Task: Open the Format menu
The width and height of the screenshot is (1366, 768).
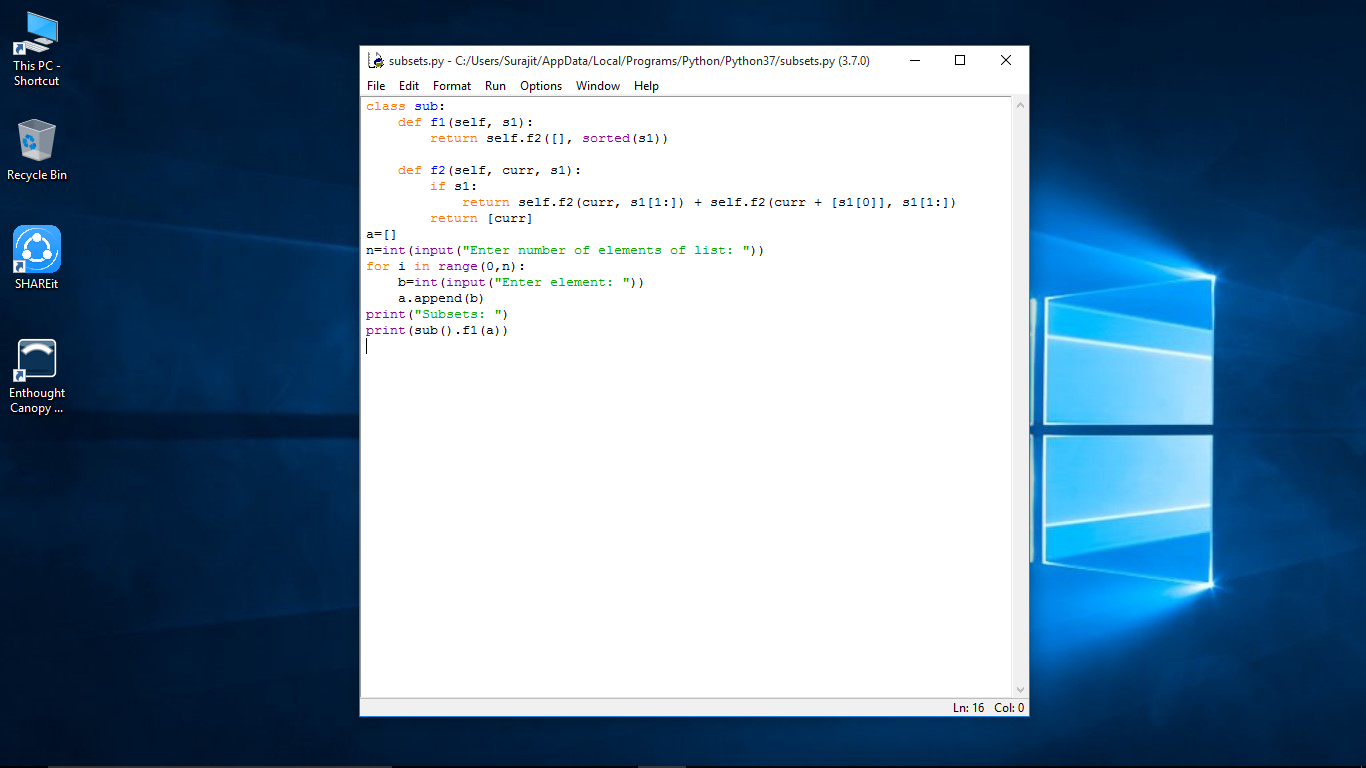Action: pyautogui.click(x=451, y=86)
